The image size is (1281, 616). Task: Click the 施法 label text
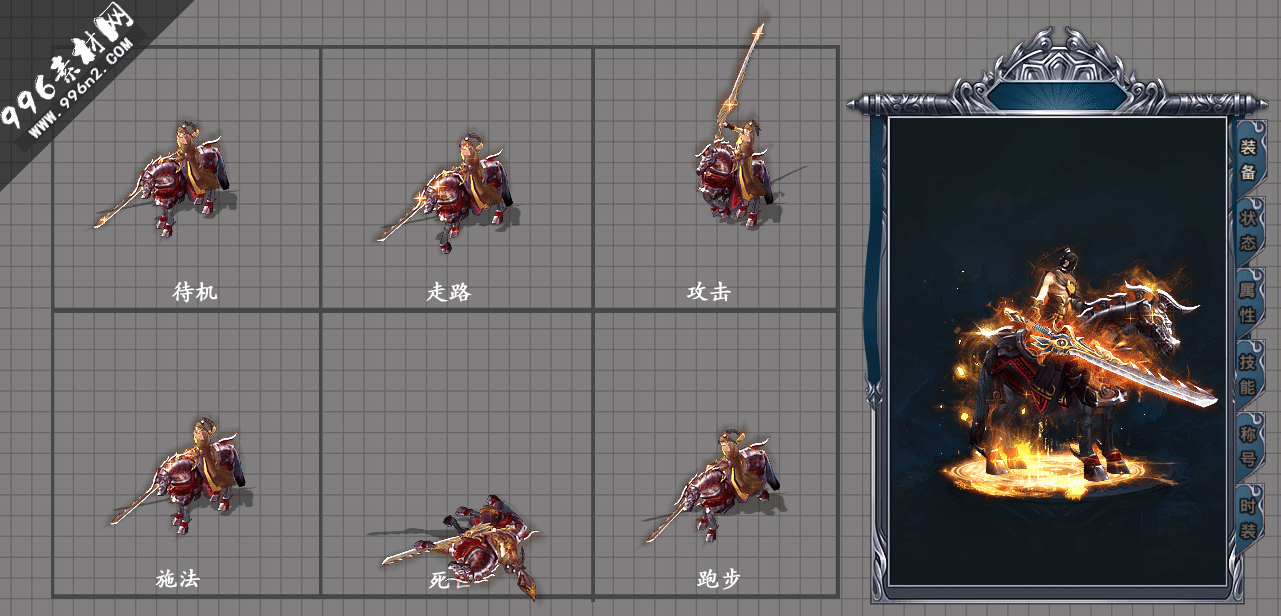click(x=178, y=579)
